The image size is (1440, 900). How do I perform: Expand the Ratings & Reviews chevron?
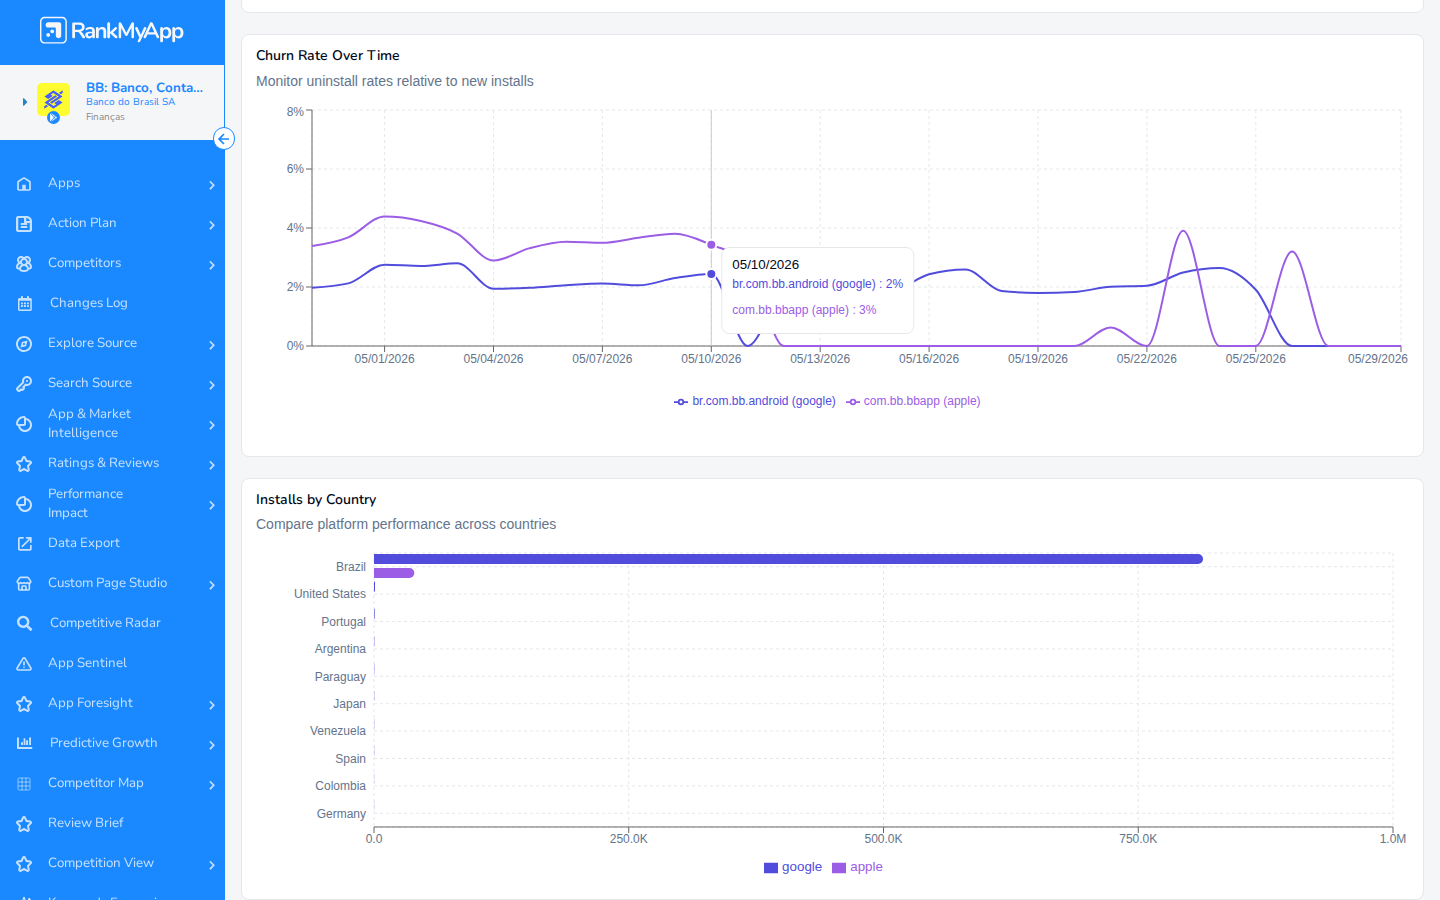point(212,465)
